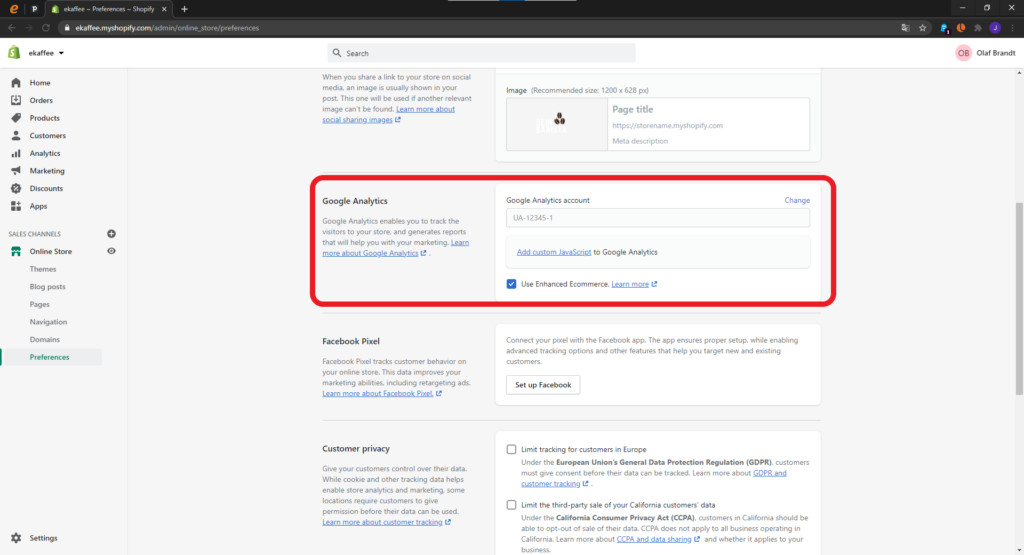The width and height of the screenshot is (1024, 555).
Task: Open Blog posts in sidebar
Action: [48, 287]
